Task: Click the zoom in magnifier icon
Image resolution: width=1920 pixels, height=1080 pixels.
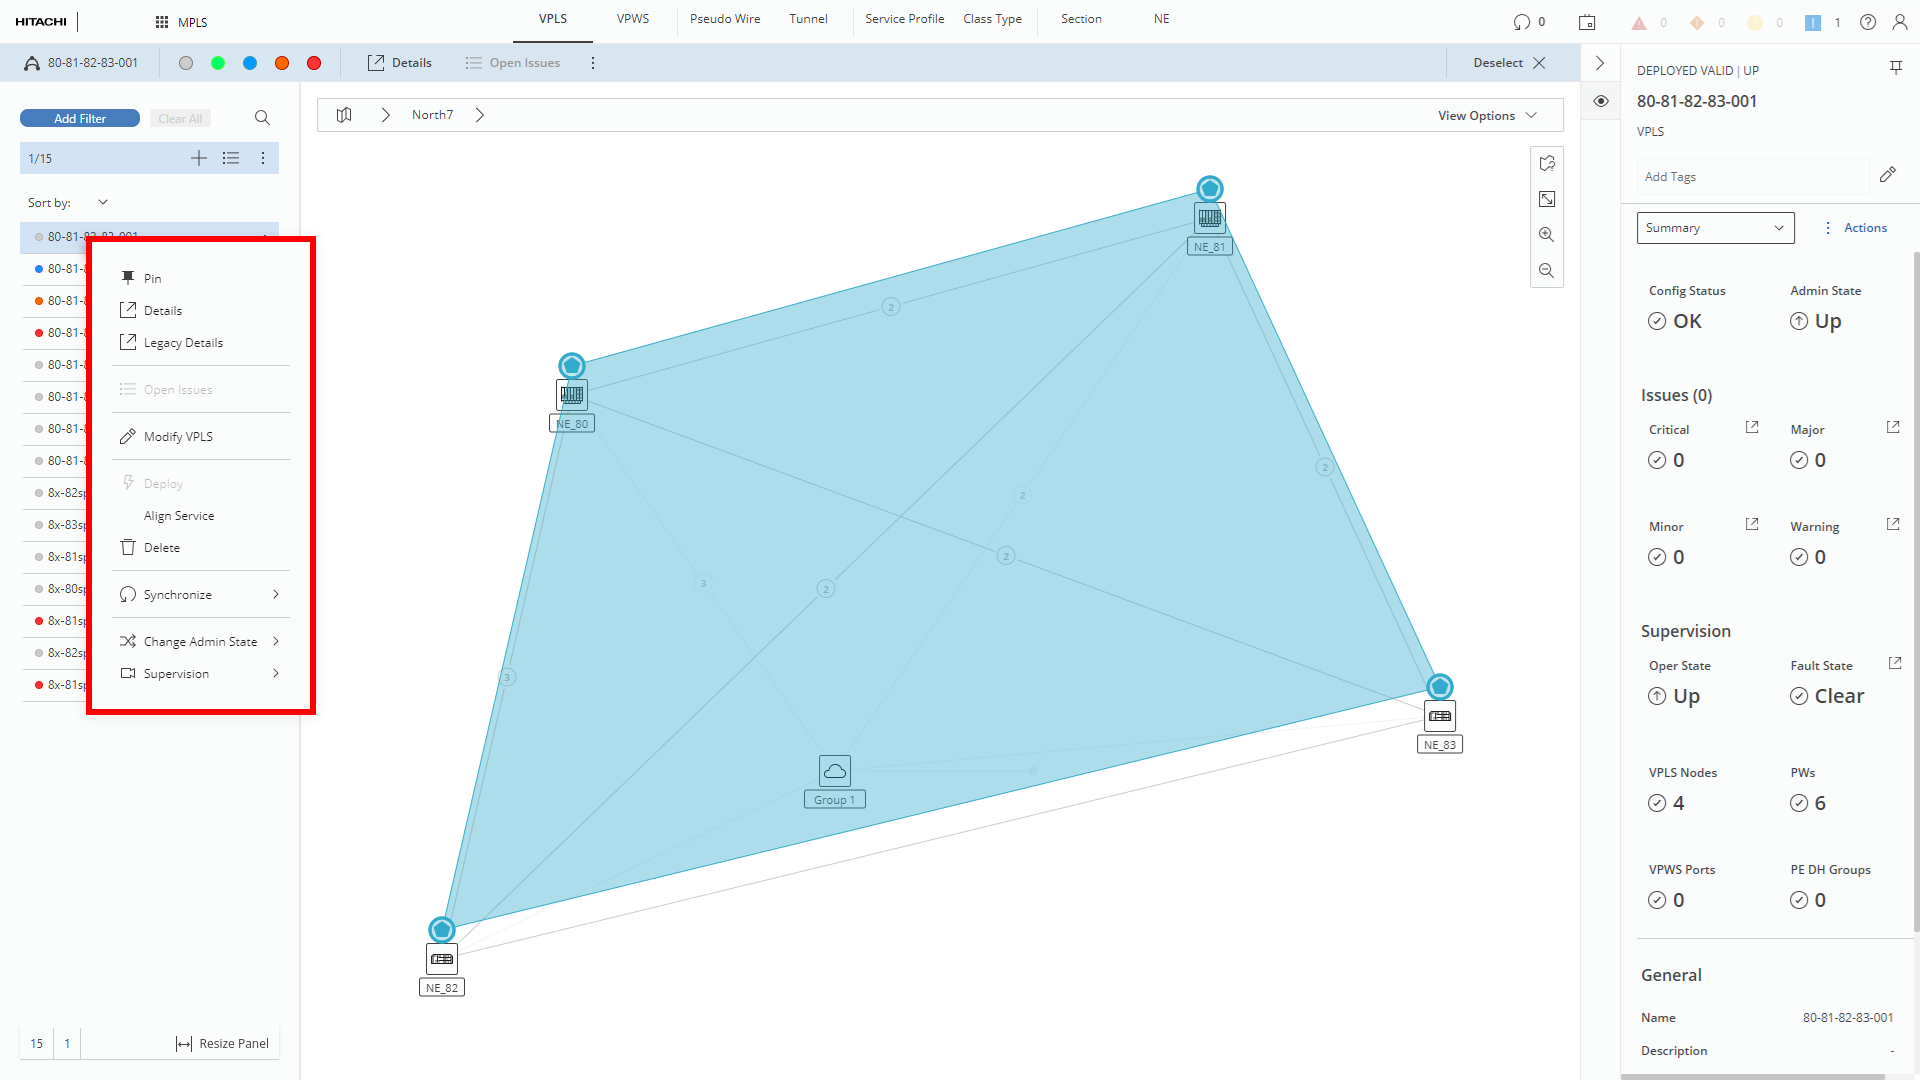Action: tap(1546, 235)
